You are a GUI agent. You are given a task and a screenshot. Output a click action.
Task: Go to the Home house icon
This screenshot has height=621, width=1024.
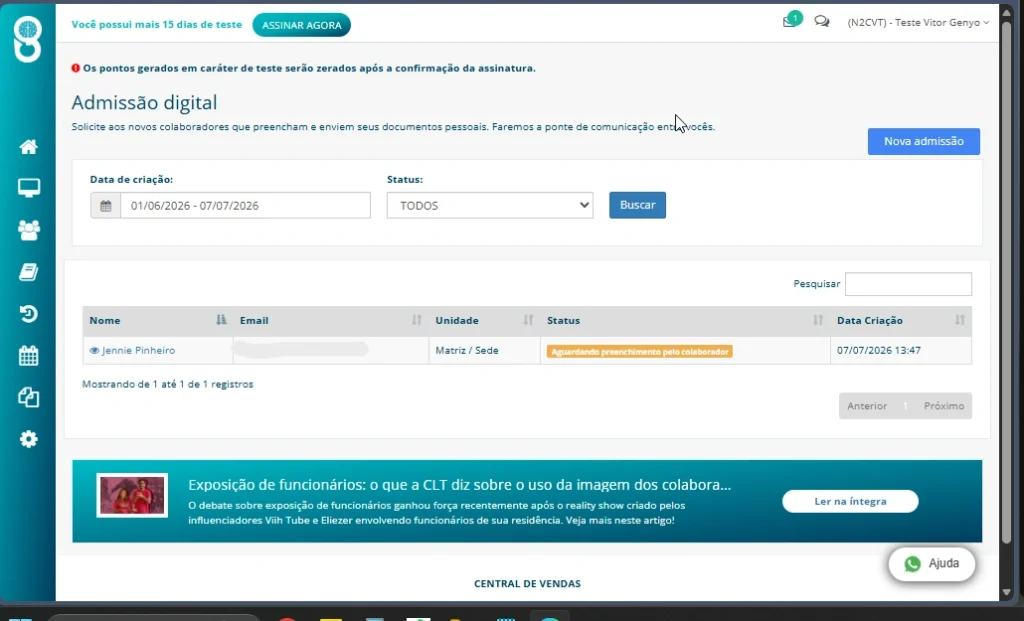[x=28, y=147]
